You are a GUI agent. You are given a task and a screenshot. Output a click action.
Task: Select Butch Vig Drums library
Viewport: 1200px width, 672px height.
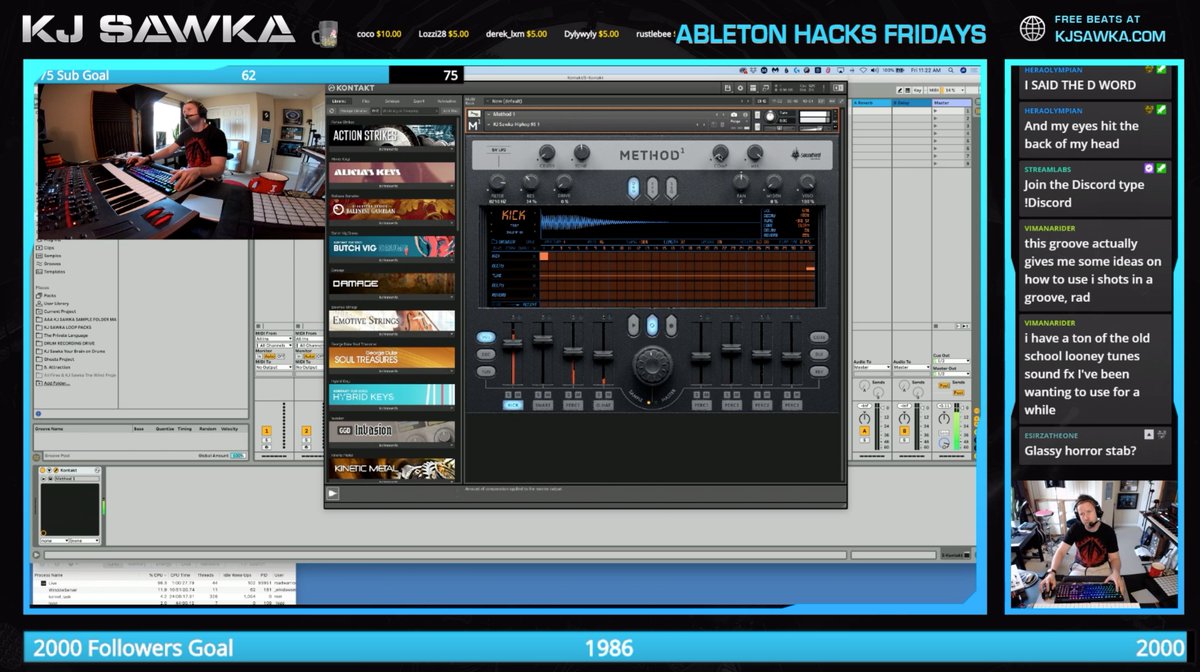point(392,247)
